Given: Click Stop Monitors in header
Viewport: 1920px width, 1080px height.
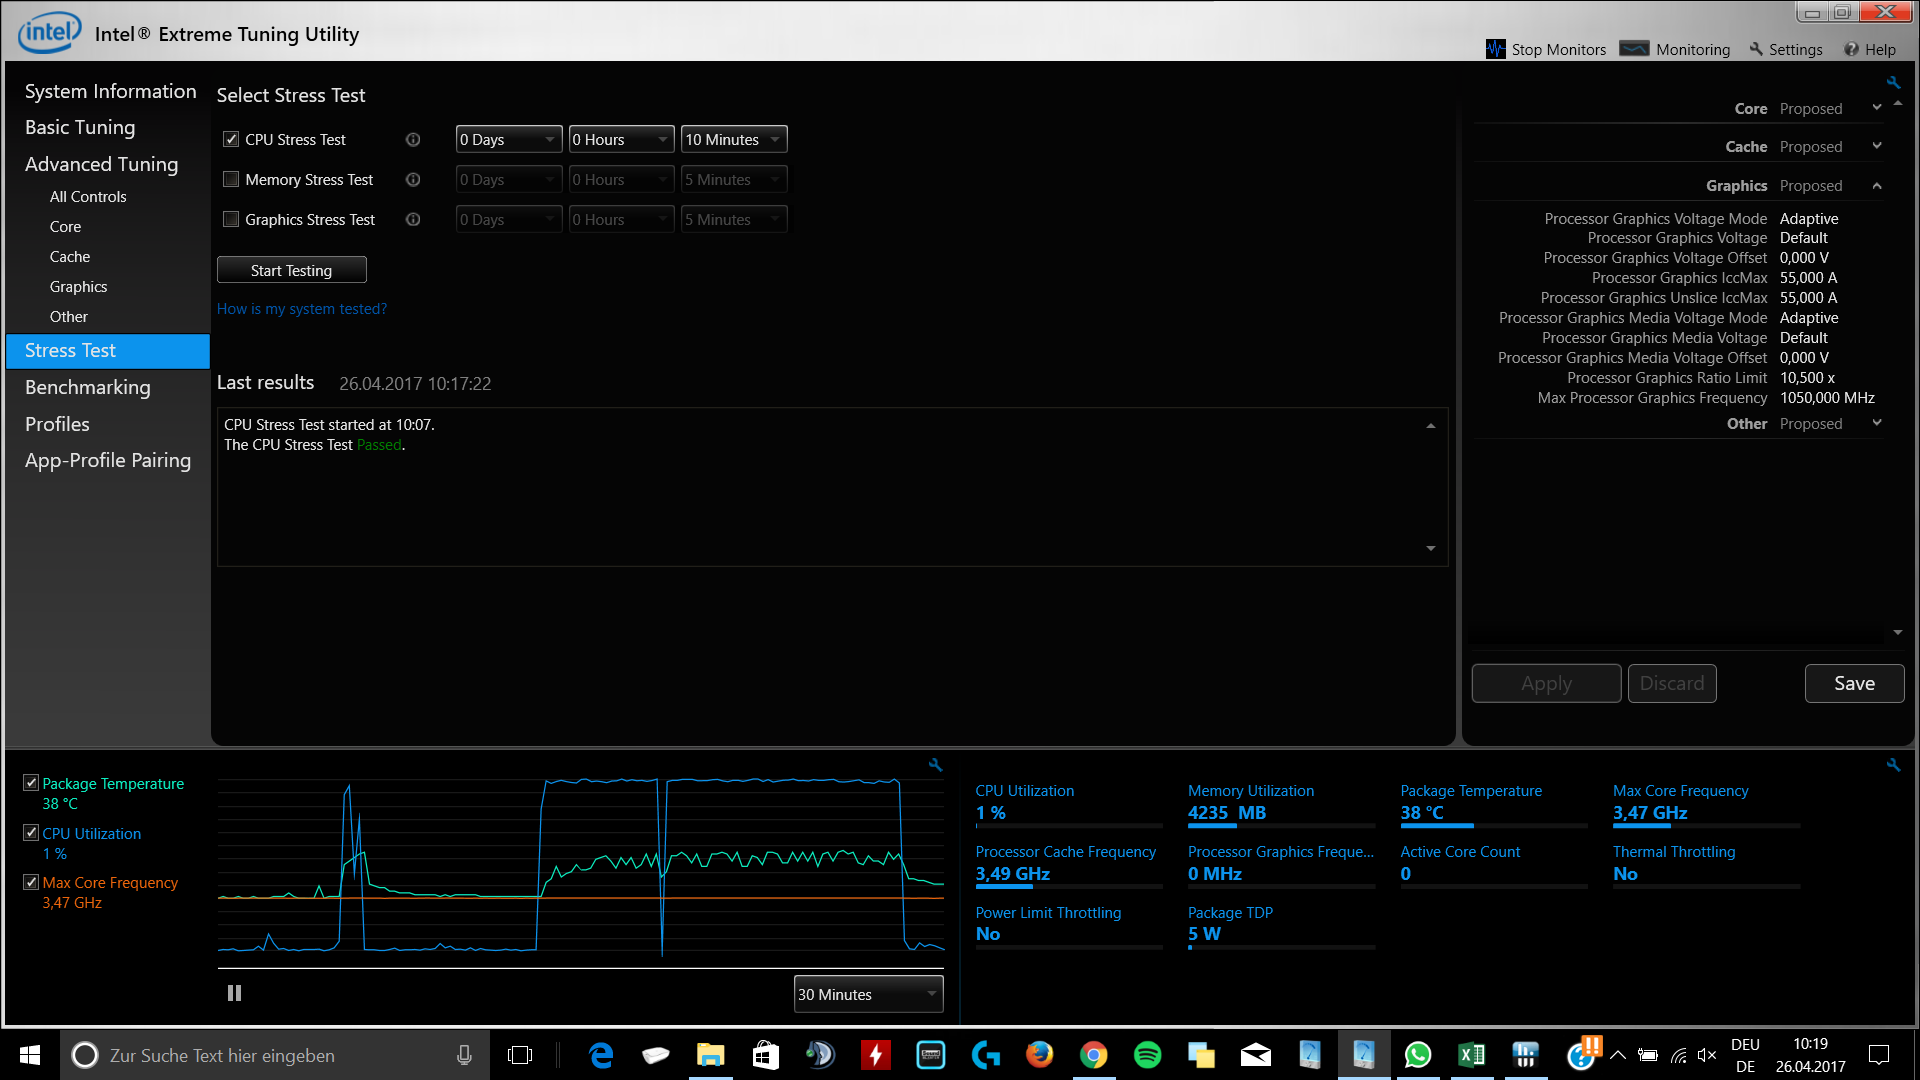Looking at the screenshot, I should 1546,49.
